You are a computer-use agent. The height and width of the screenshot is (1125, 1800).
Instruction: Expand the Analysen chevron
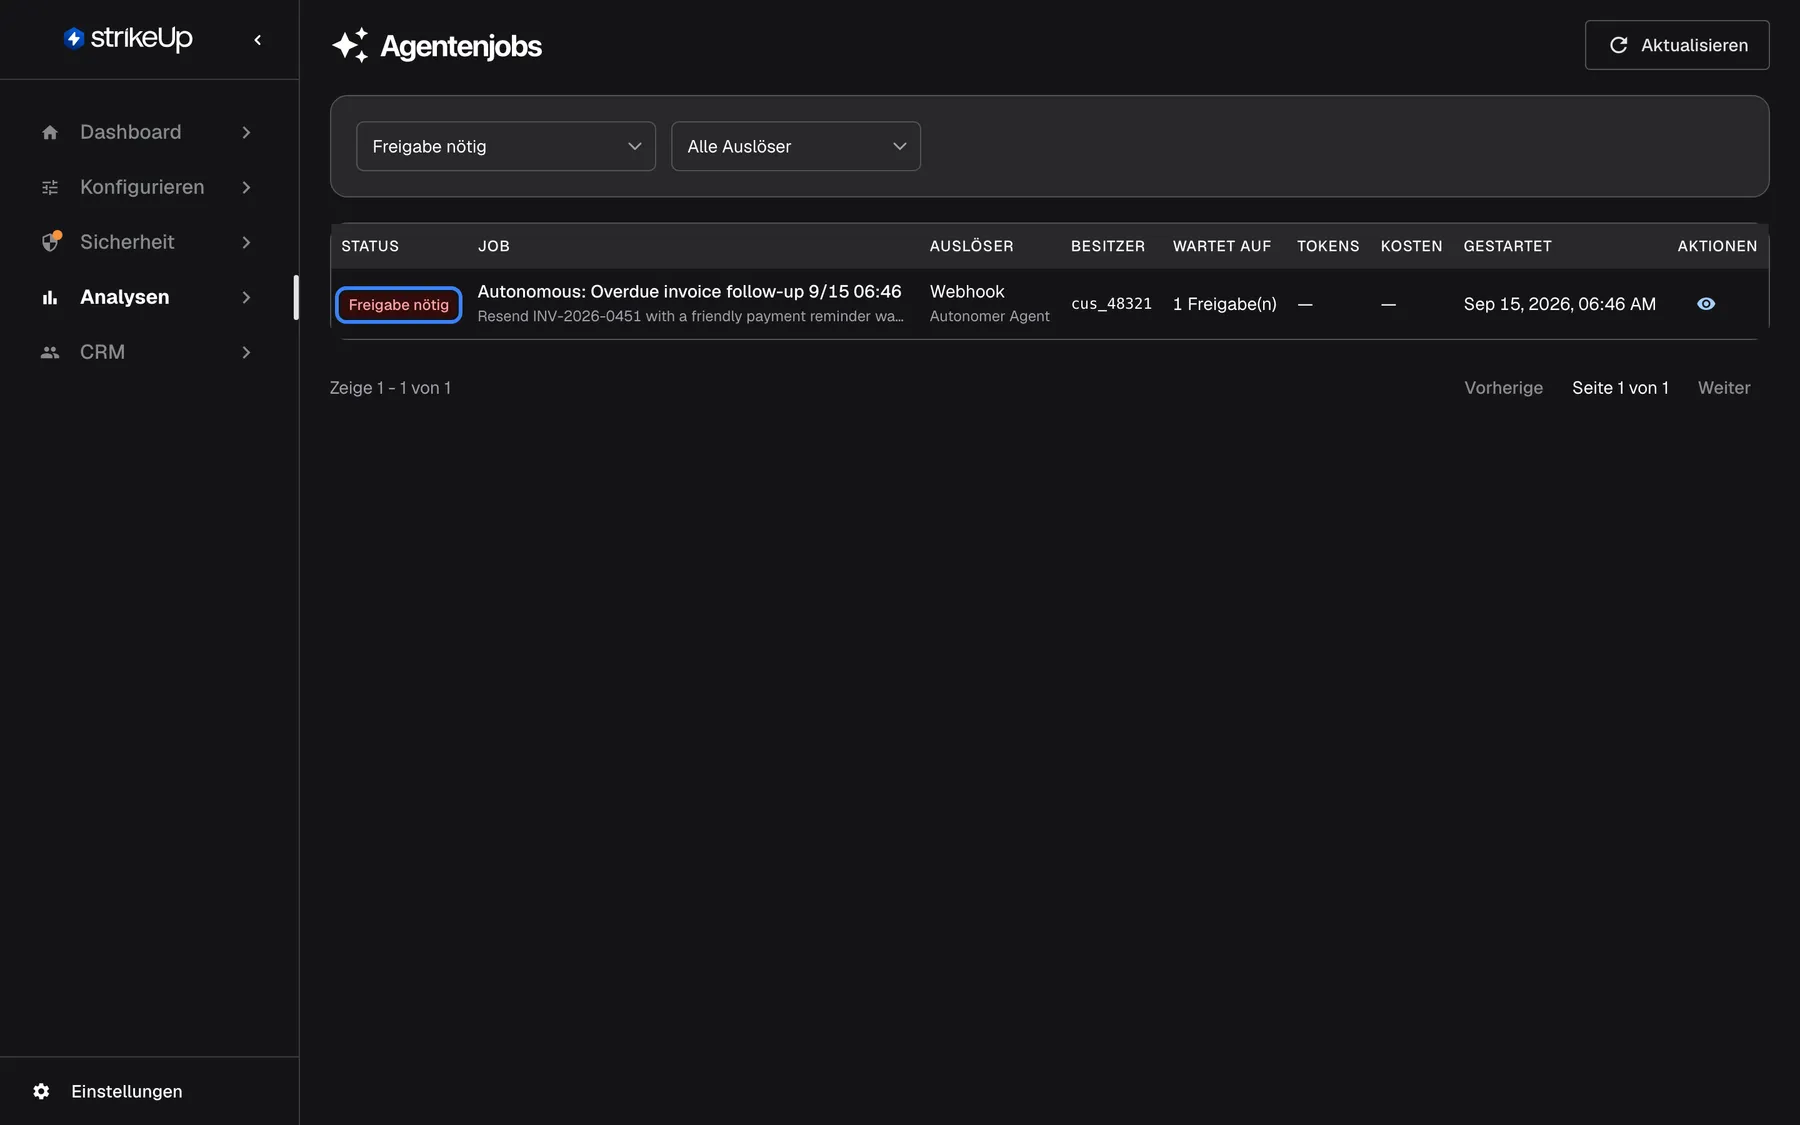246,297
